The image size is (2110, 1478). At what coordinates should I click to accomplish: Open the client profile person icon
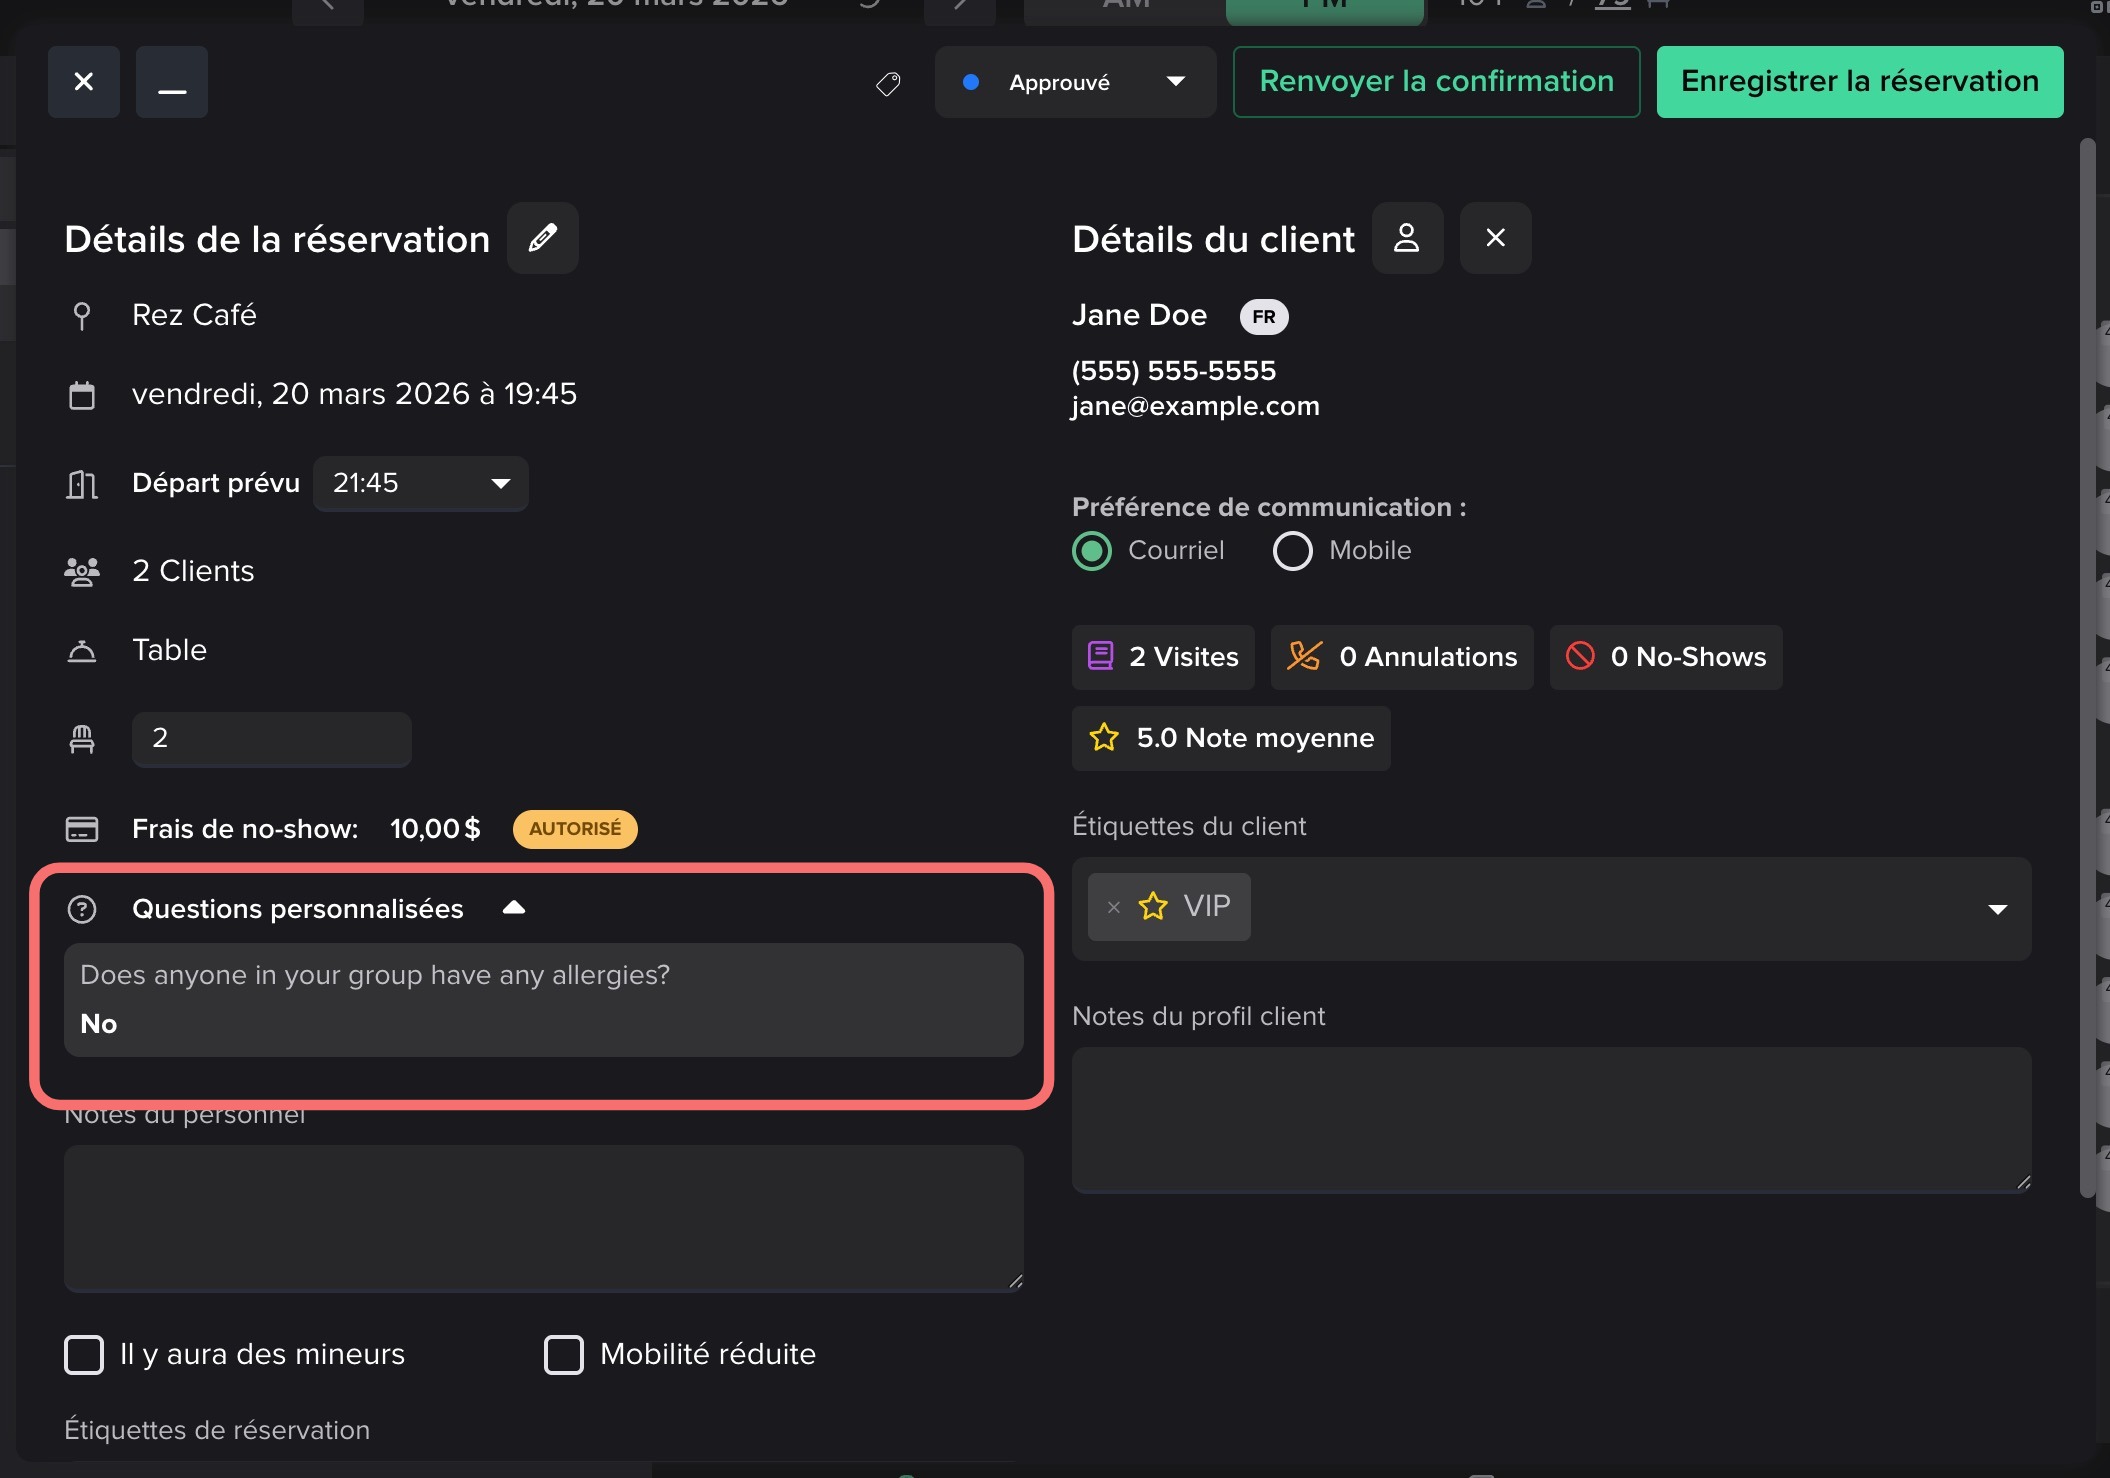[1407, 238]
